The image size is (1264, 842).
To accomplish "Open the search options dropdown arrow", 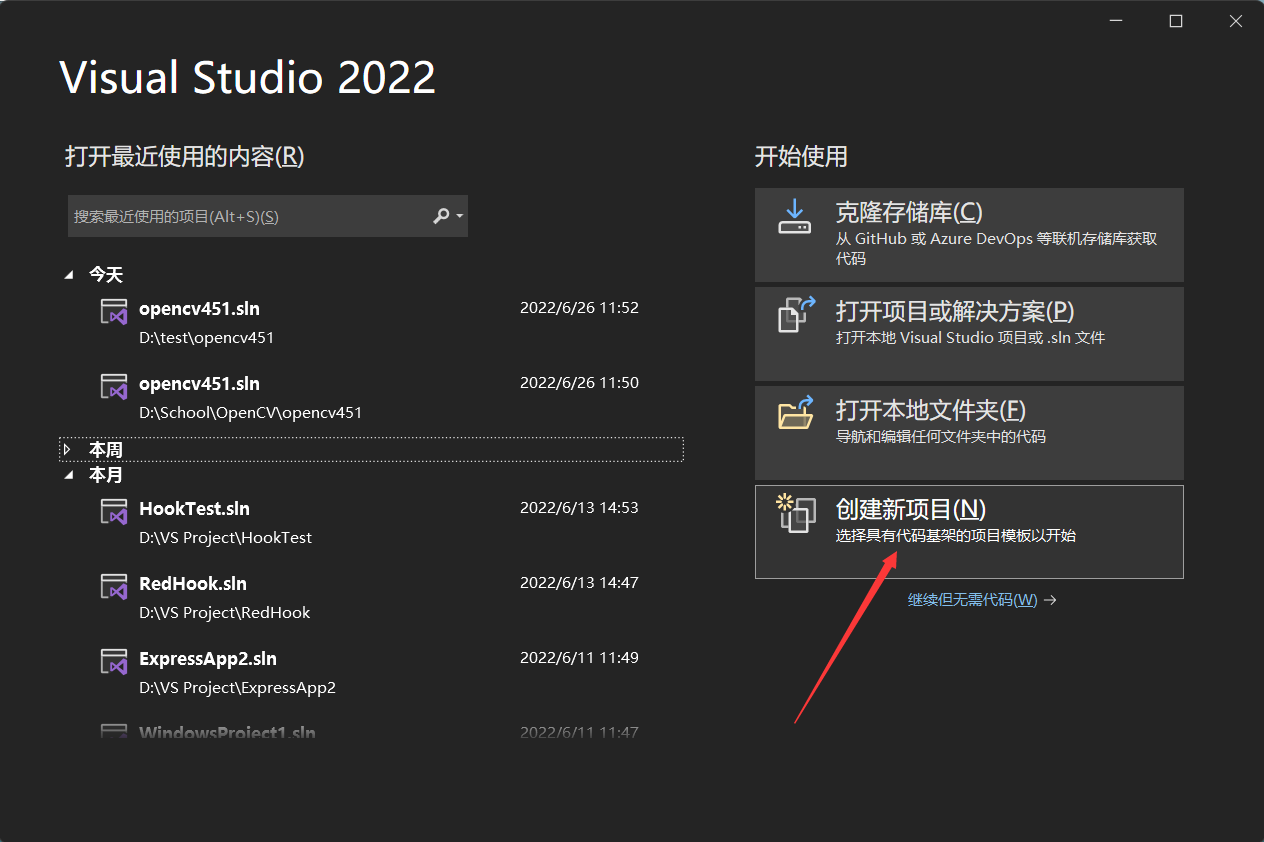I will point(459,216).
